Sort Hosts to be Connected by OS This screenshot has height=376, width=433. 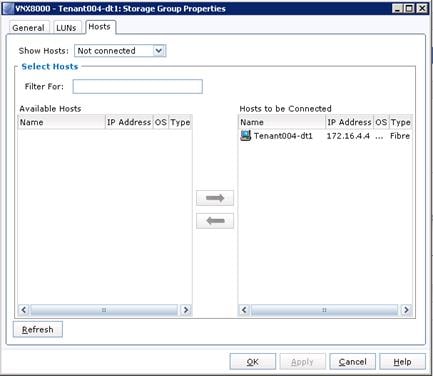381,122
